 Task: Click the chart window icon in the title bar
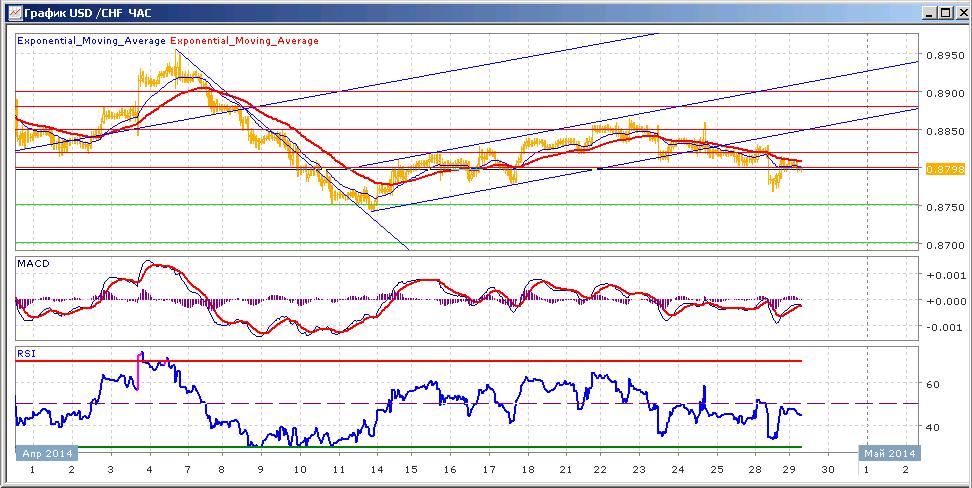[13, 12]
